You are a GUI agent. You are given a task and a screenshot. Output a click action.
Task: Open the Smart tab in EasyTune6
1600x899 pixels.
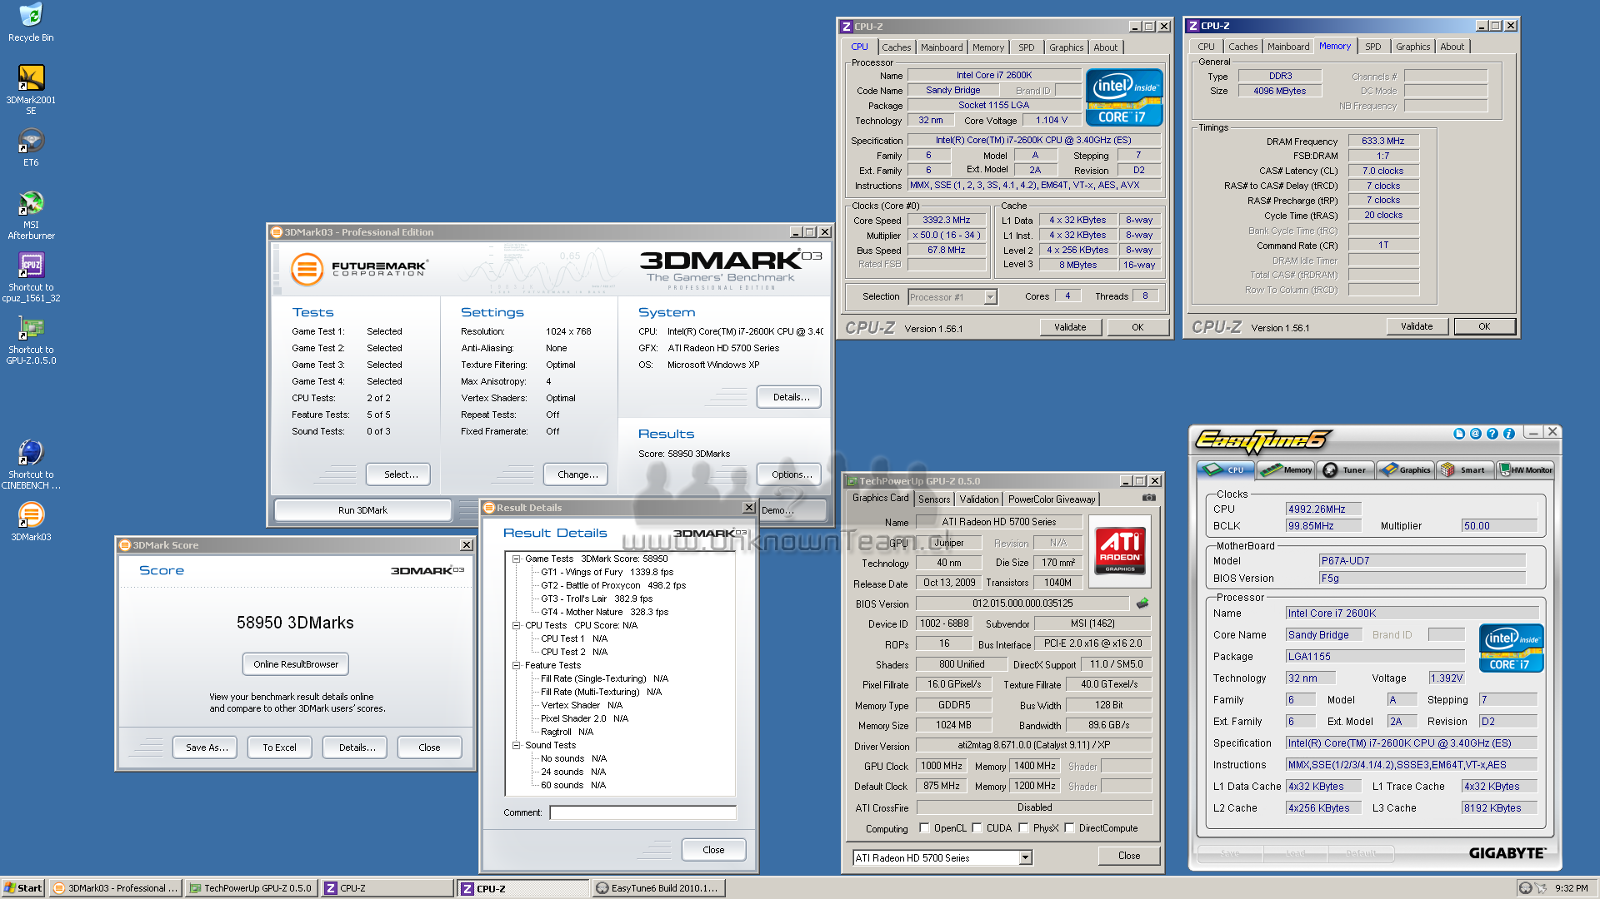(1465, 470)
